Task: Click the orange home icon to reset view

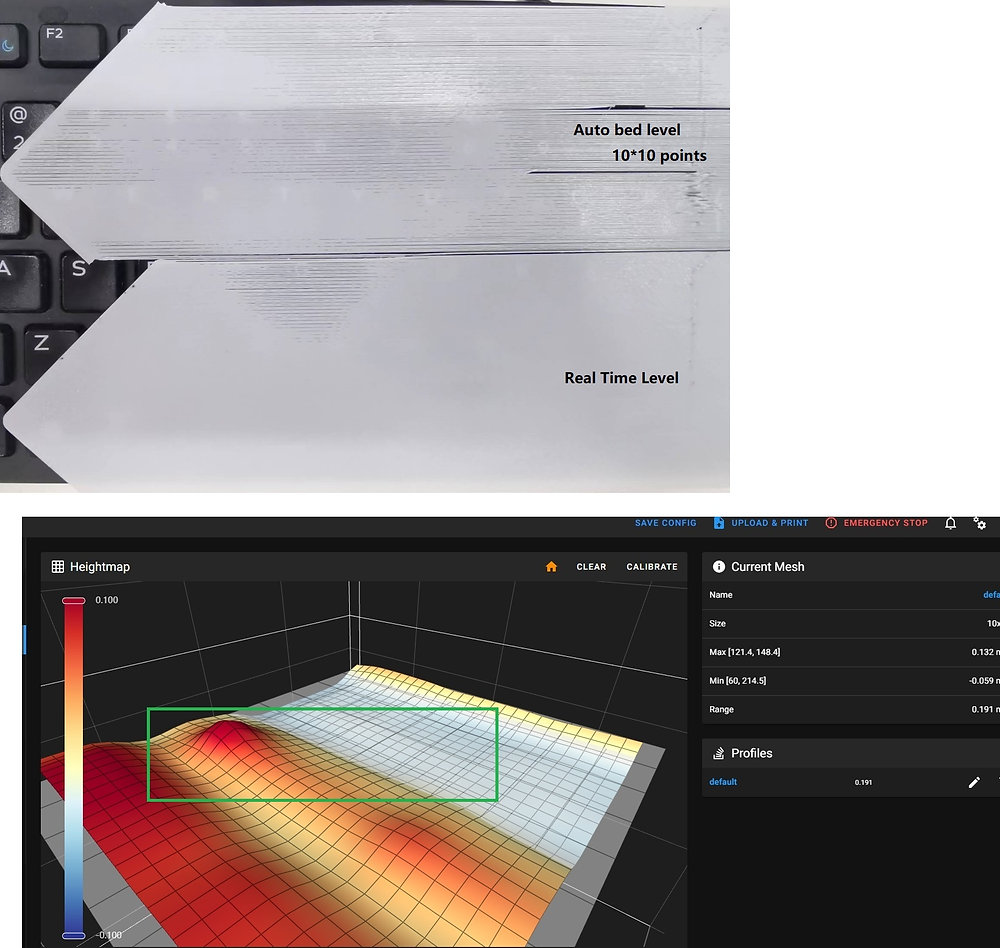Action: pos(549,566)
